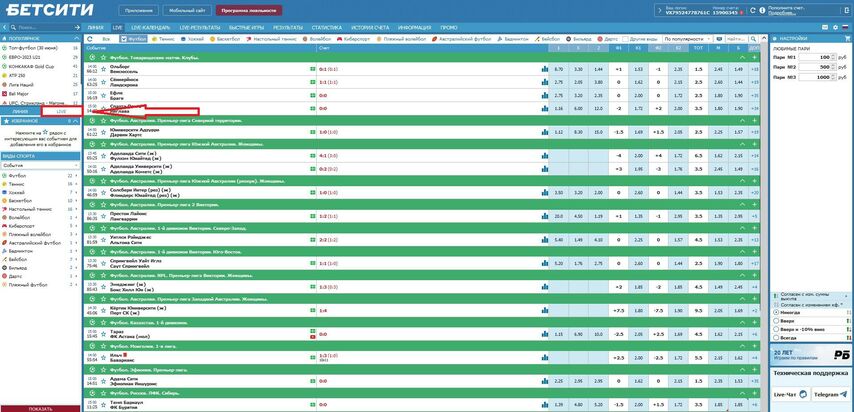This screenshot has height=412, width=854.
Task: Open the settings gear icon
Action: 835,27
